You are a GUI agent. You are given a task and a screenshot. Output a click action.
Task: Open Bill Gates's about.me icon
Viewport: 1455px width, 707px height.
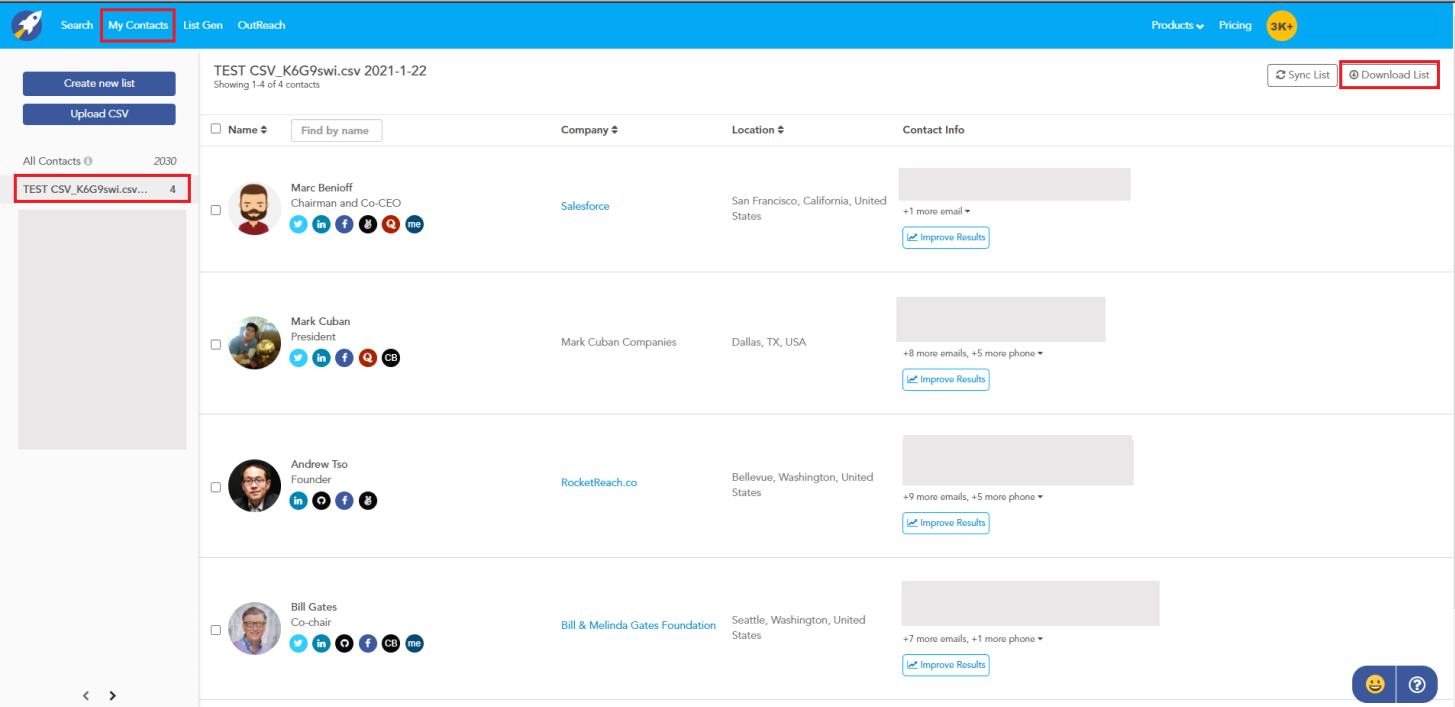(414, 643)
